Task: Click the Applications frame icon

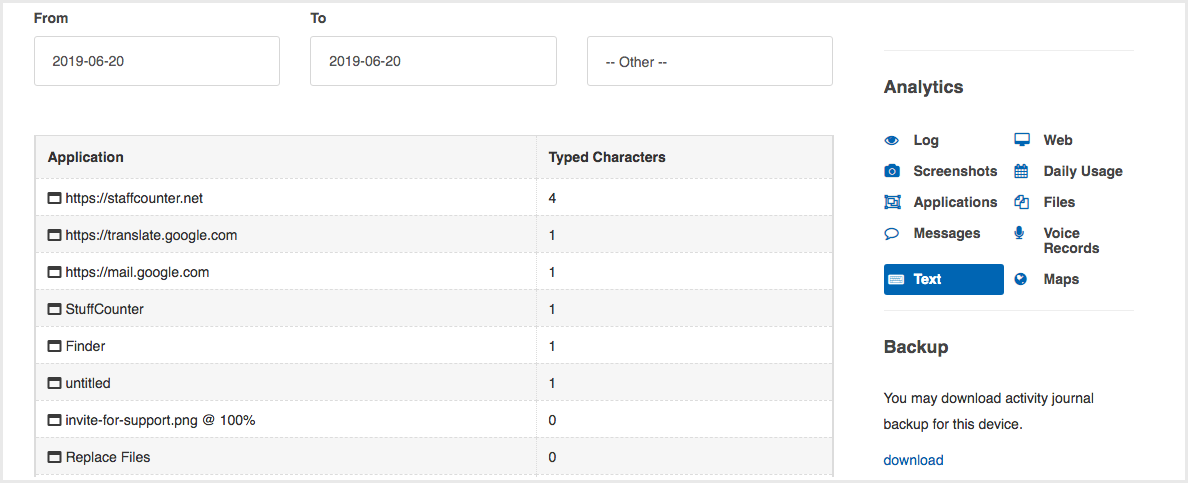Action: coord(892,202)
